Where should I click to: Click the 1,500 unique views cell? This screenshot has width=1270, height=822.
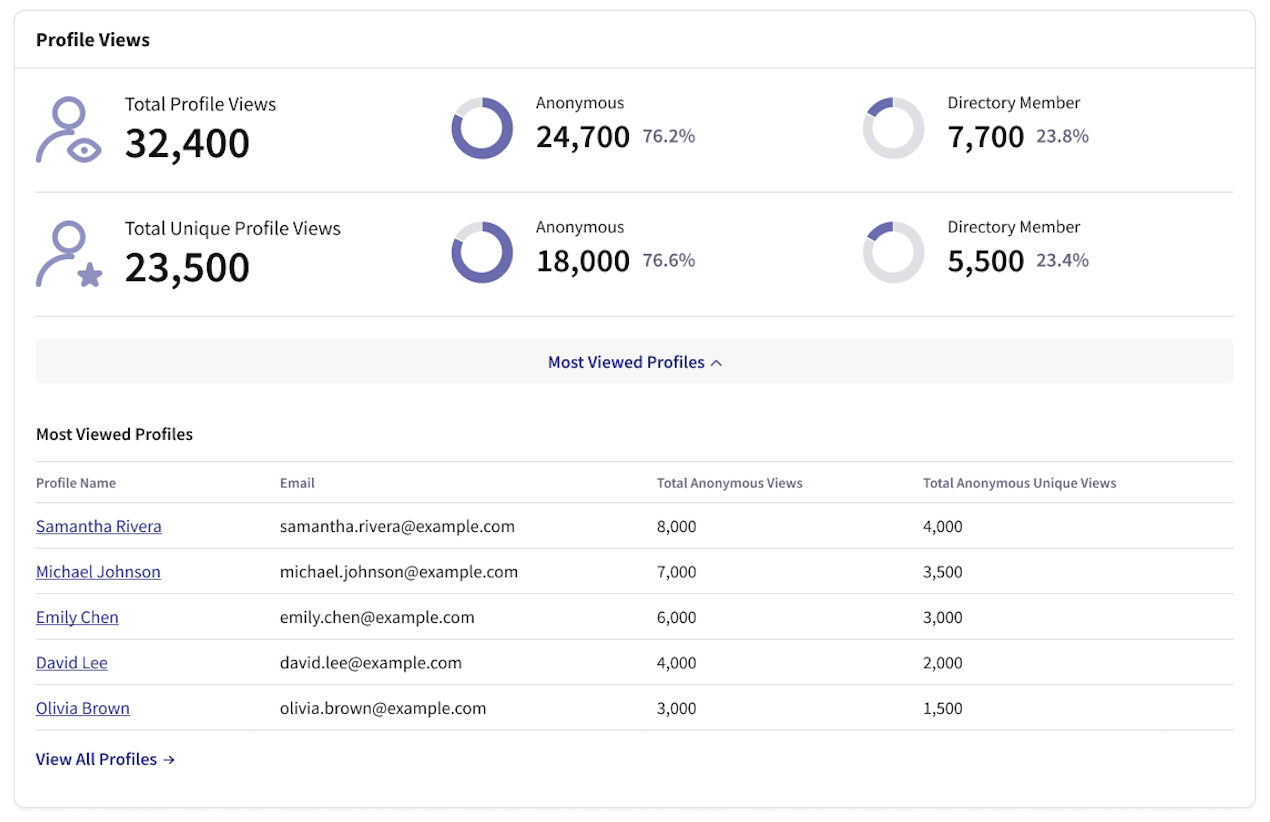click(943, 708)
